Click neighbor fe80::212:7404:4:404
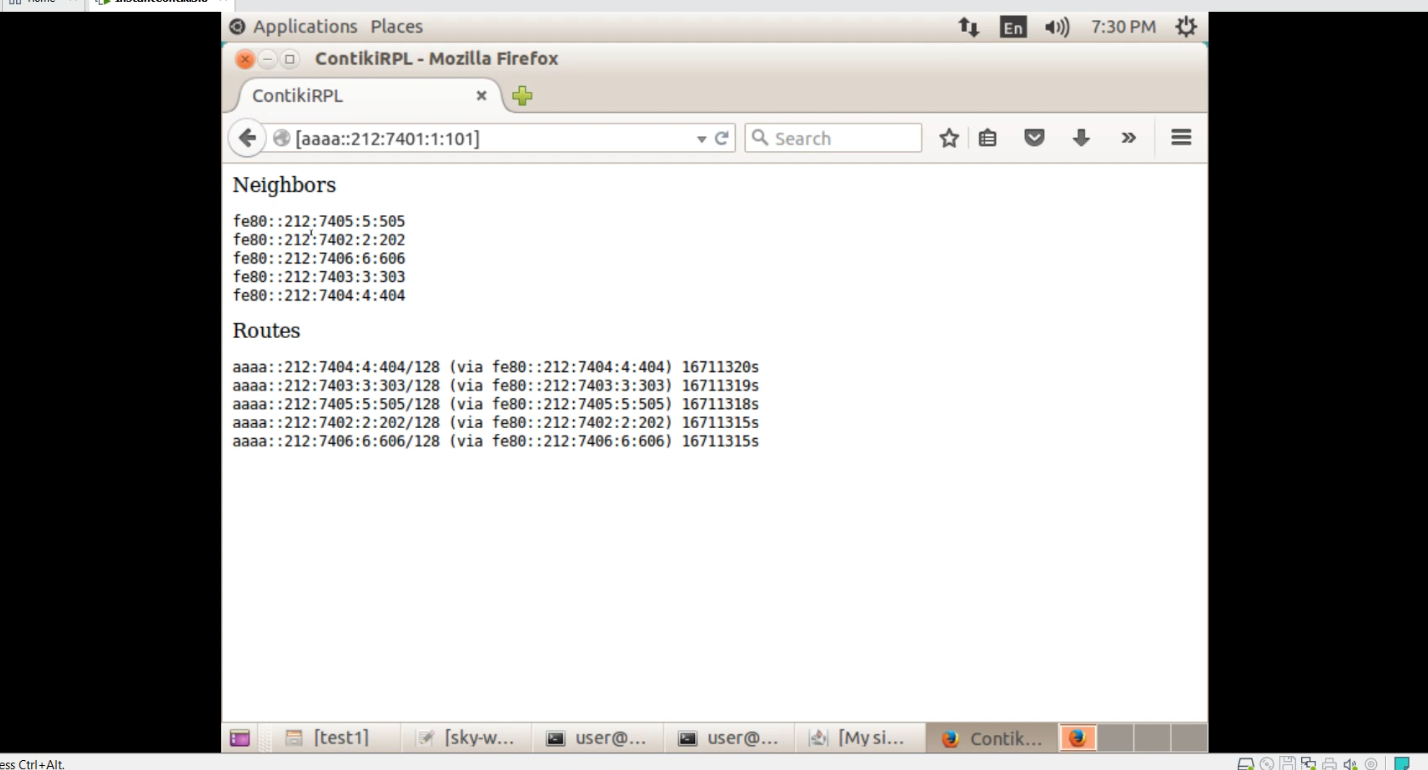 [319, 296]
